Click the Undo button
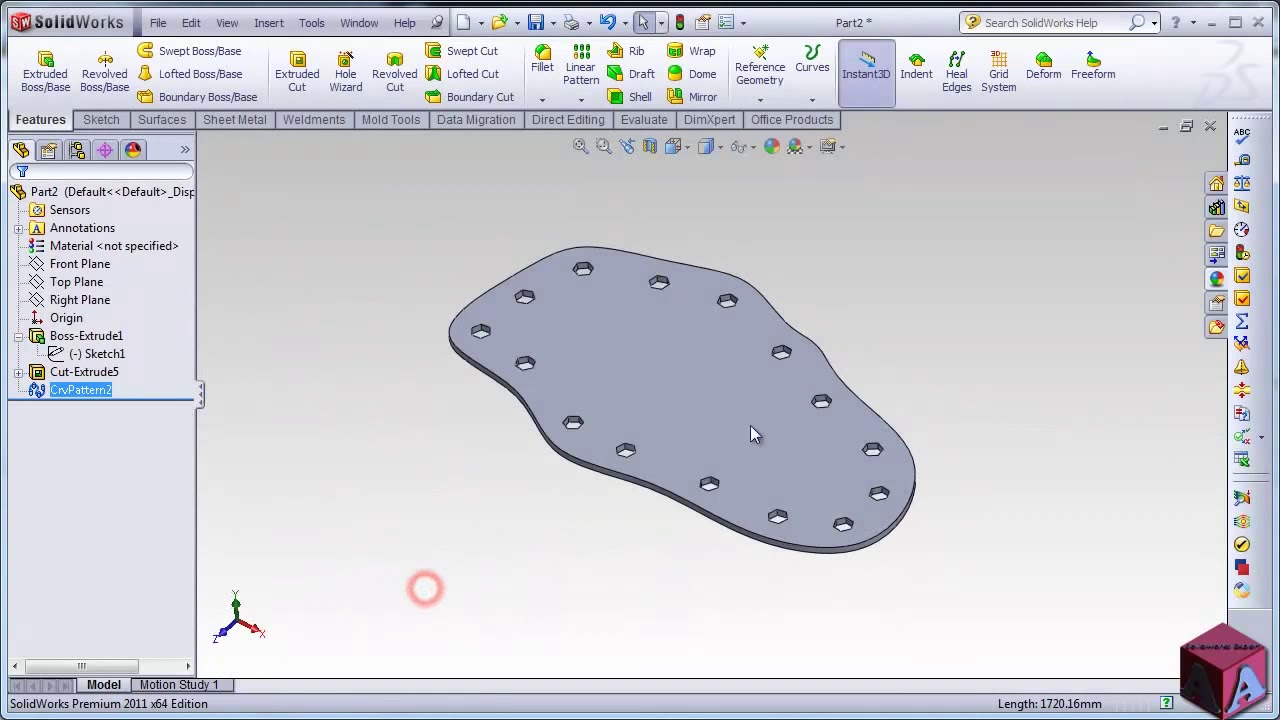Image resolution: width=1280 pixels, height=720 pixels. [x=607, y=23]
